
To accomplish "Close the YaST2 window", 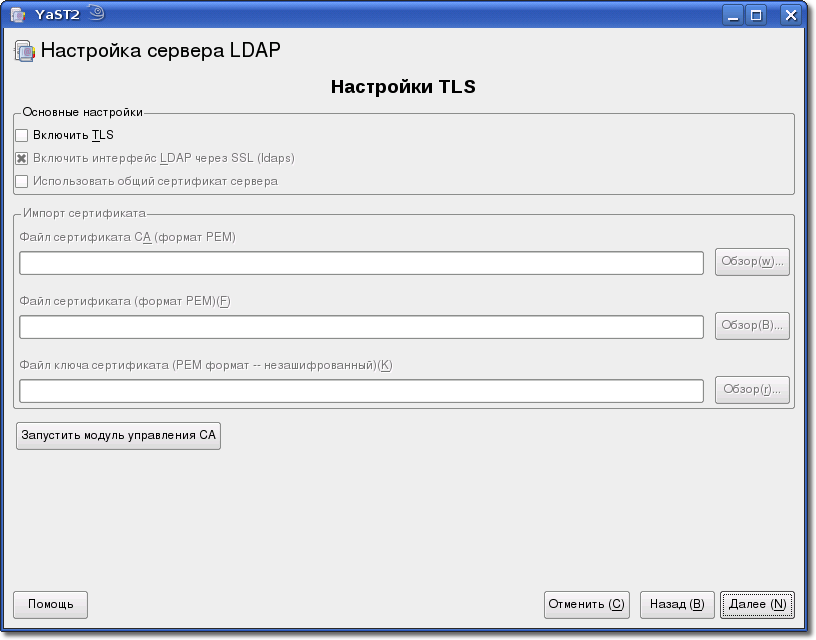I will [790, 15].
